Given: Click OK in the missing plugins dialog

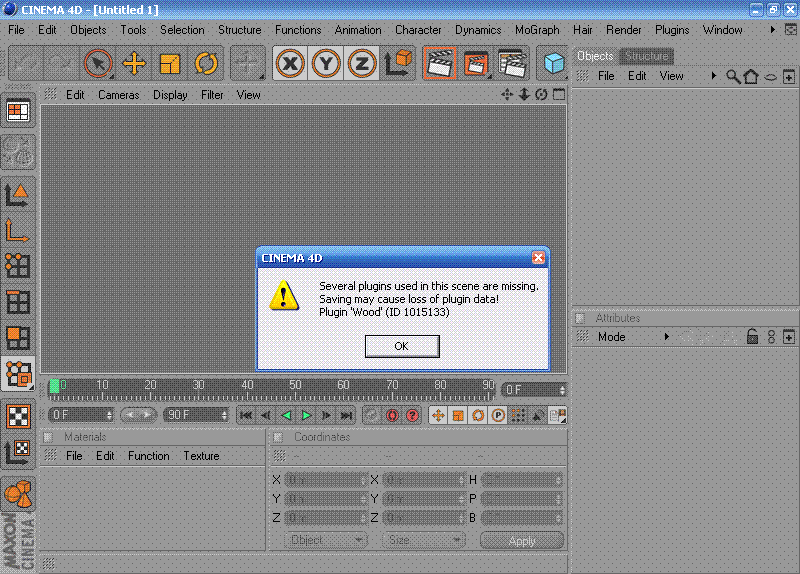Looking at the screenshot, I should [x=402, y=346].
